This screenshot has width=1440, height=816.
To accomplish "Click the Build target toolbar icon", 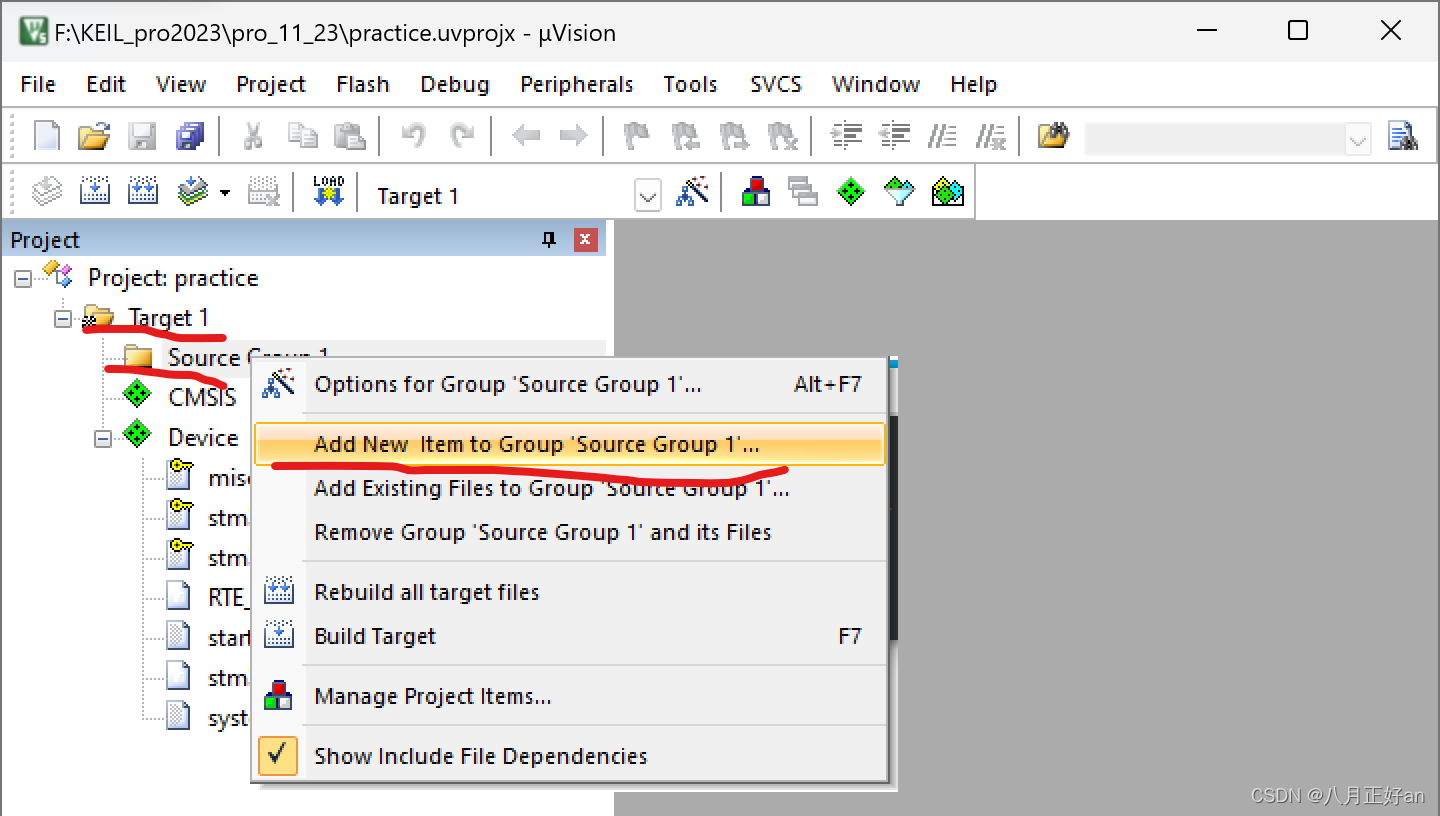I will point(94,191).
